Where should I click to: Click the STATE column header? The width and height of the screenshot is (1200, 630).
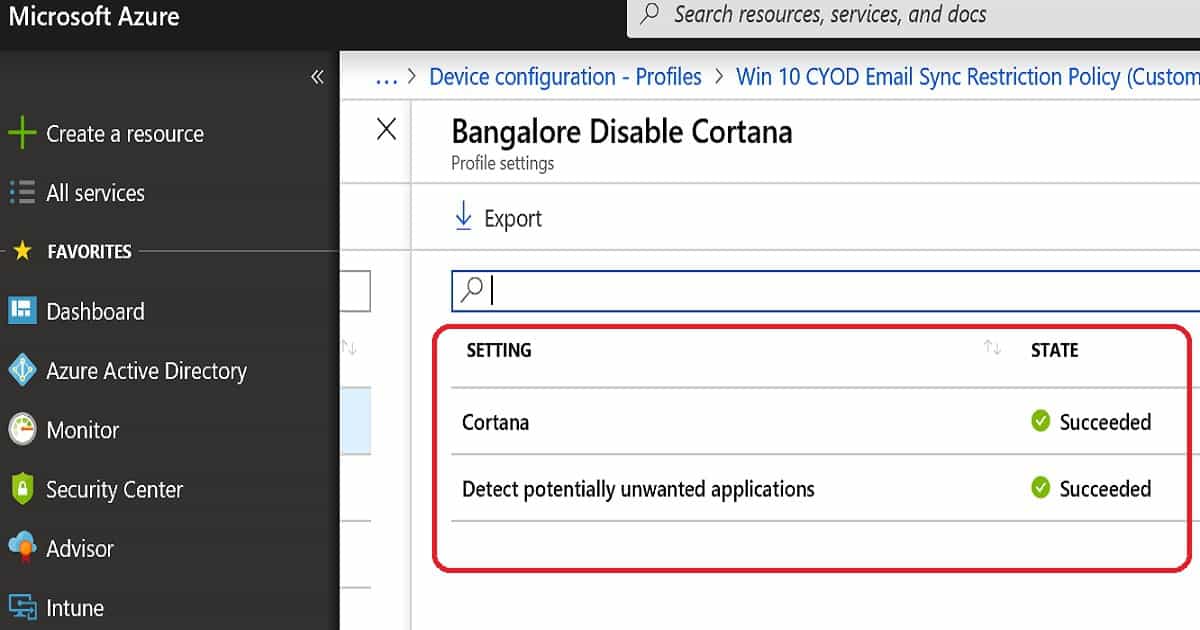click(x=1054, y=350)
